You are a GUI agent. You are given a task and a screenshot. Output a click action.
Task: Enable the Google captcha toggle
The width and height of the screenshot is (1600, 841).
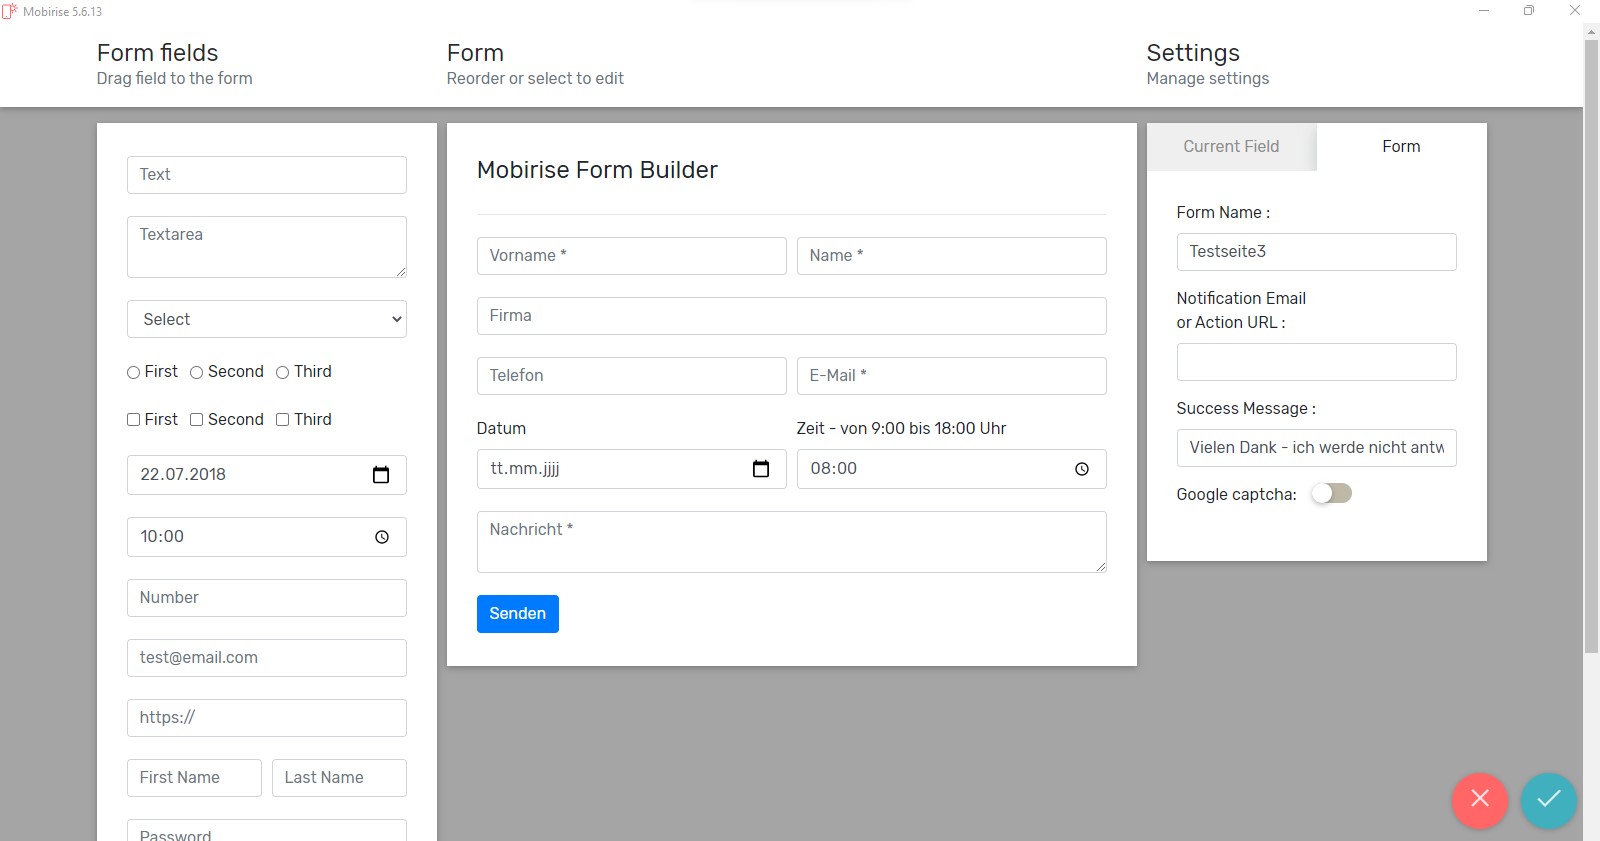tap(1331, 494)
